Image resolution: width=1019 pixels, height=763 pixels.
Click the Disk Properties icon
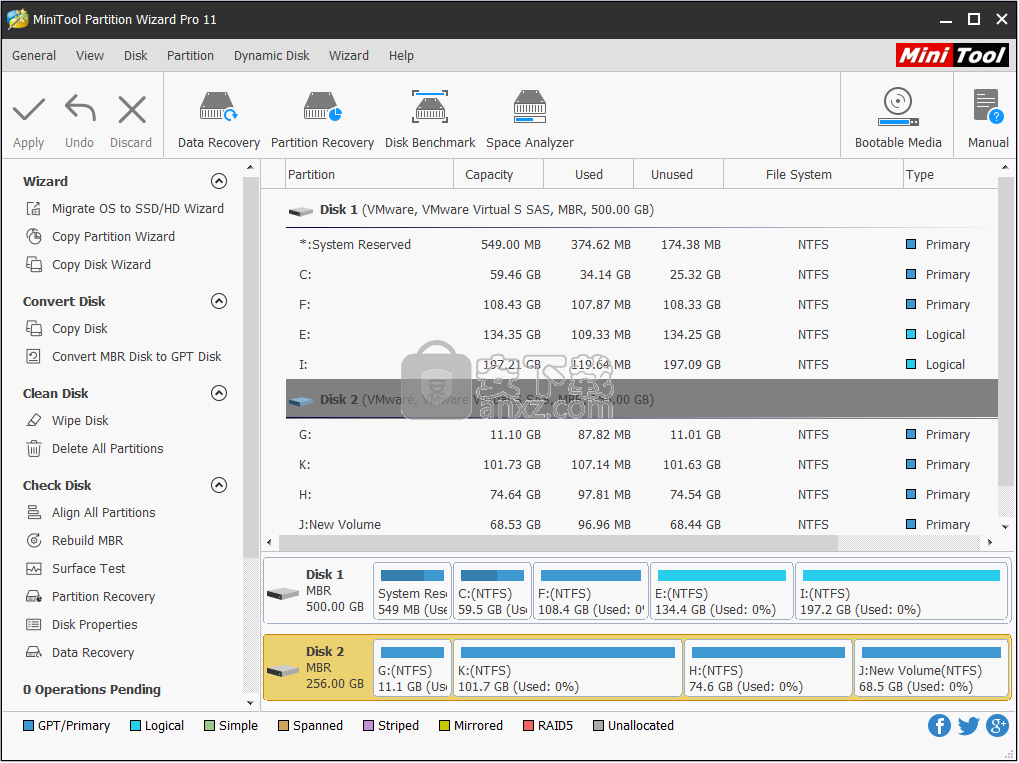click(34, 625)
